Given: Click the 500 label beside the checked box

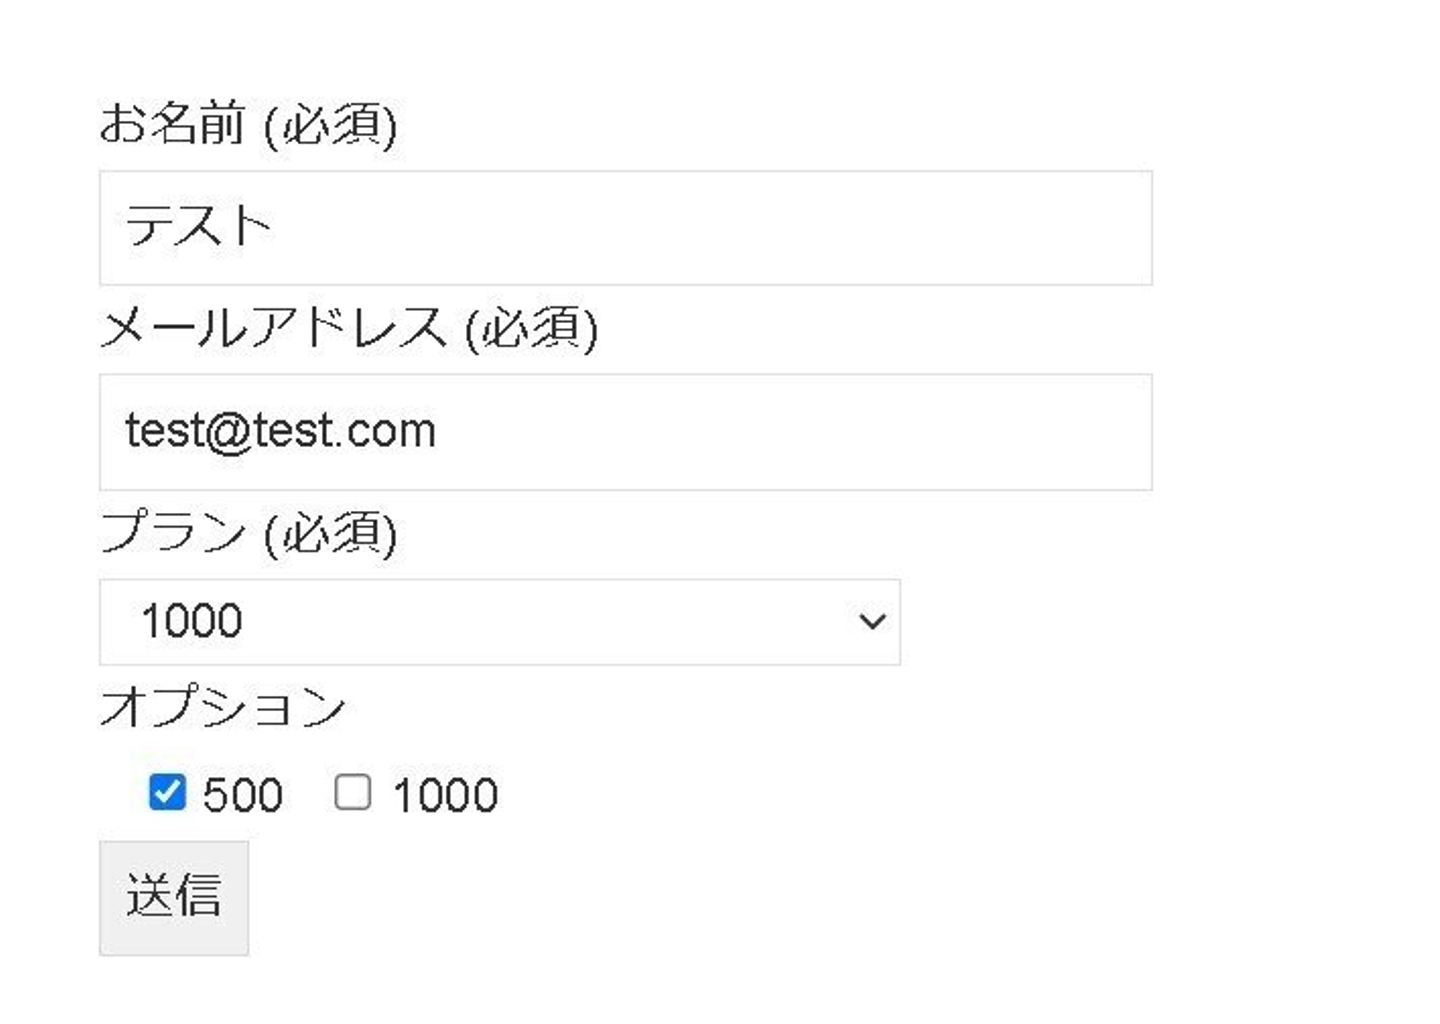Looking at the screenshot, I should coord(243,796).
